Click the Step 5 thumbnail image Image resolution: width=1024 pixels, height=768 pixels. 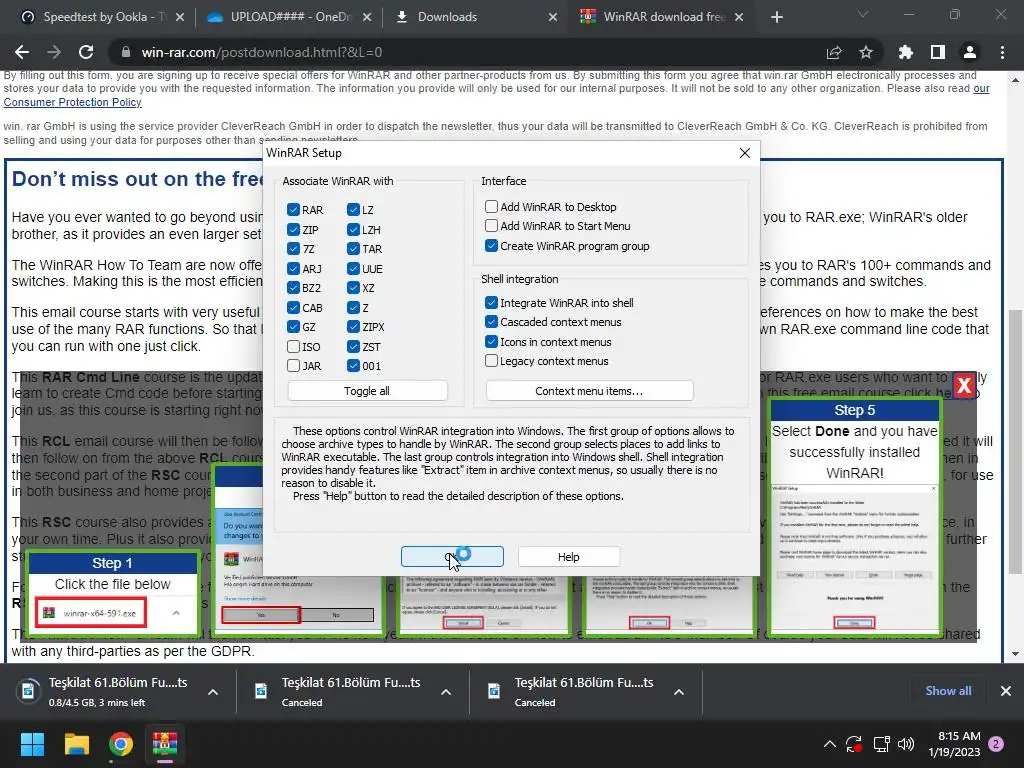854,558
